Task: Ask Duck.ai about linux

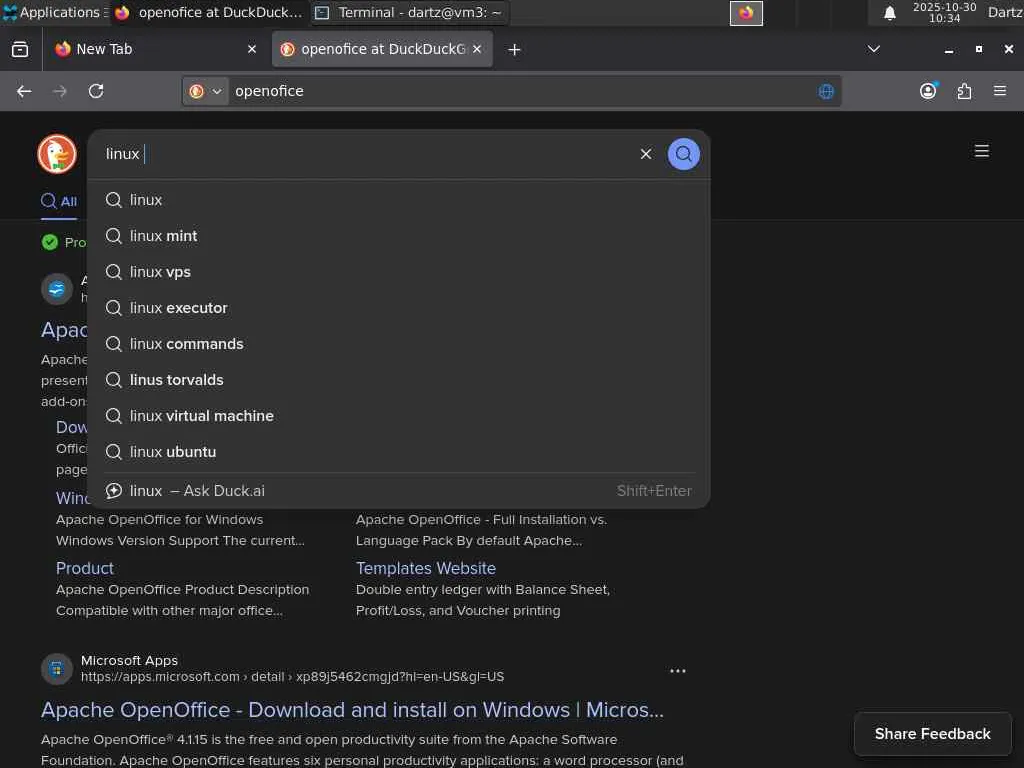Action: (398, 490)
